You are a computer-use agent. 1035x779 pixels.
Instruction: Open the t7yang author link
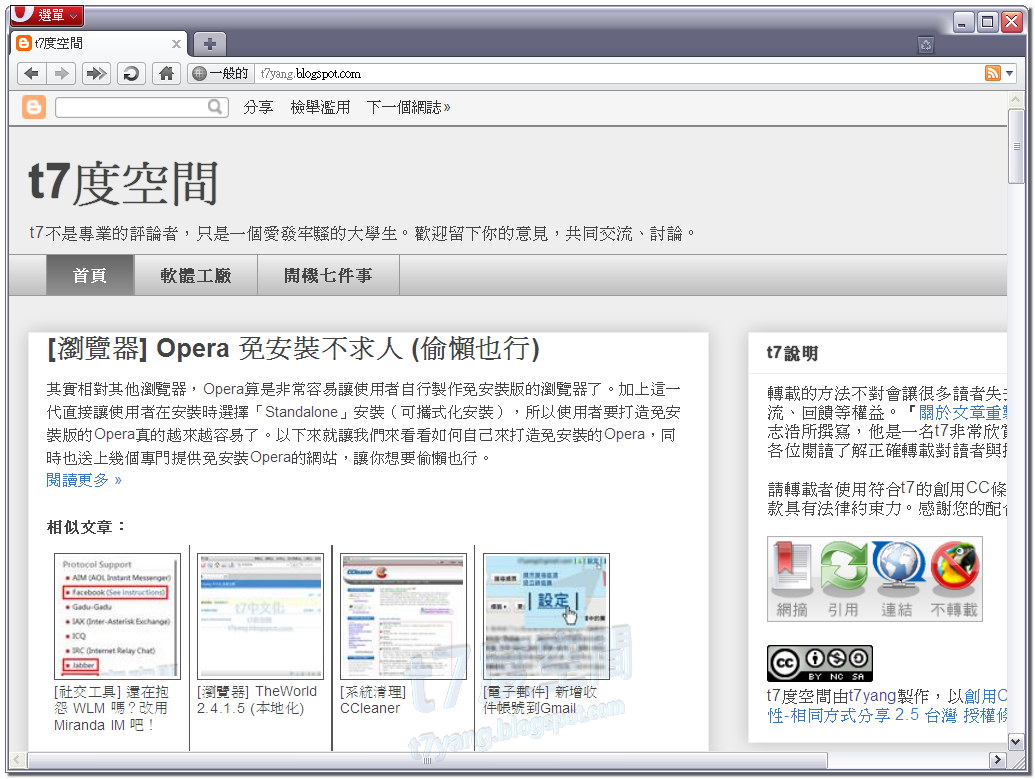point(872,695)
